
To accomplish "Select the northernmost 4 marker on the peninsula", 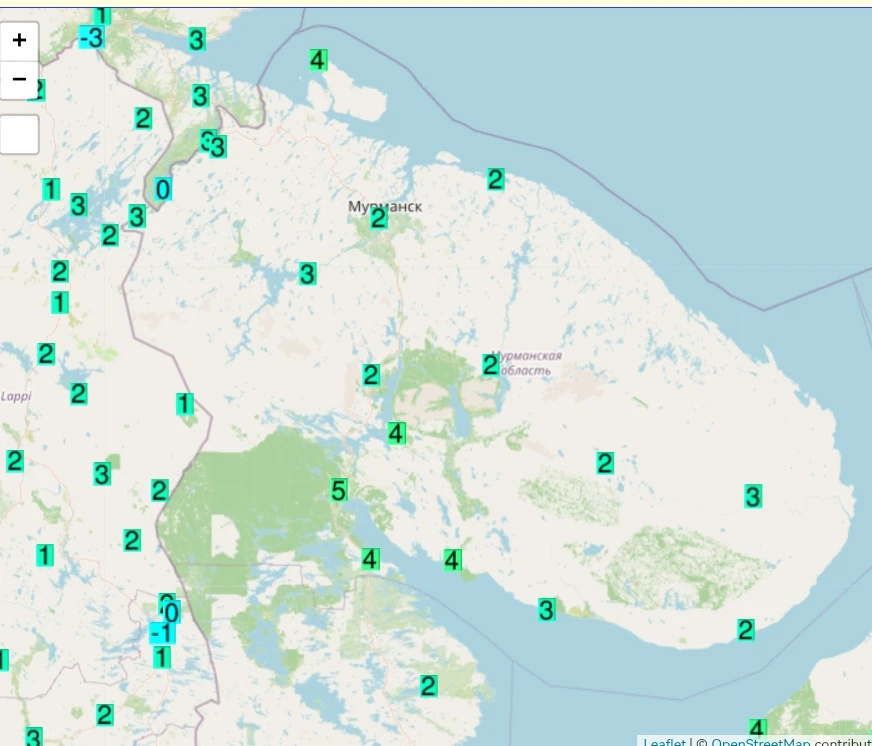I will tap(318, 60).
